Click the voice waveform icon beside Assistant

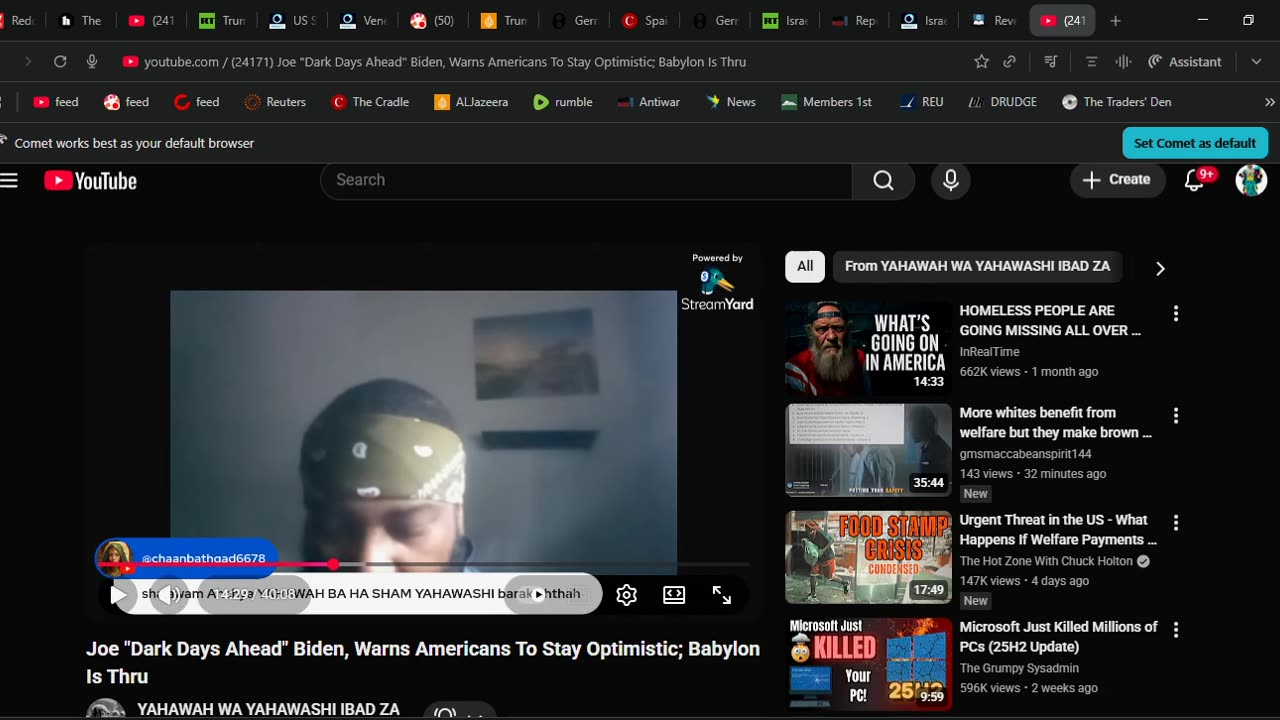pyautogui.click(x=1123, y=62)
